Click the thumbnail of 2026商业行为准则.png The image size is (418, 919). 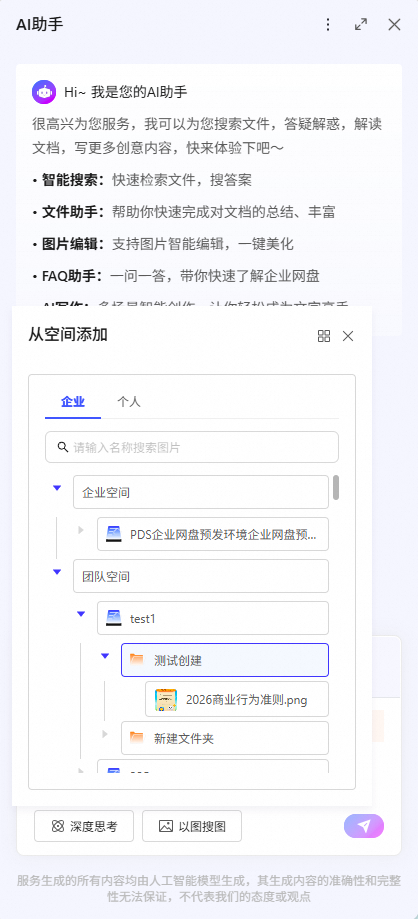tap(166, 700)
